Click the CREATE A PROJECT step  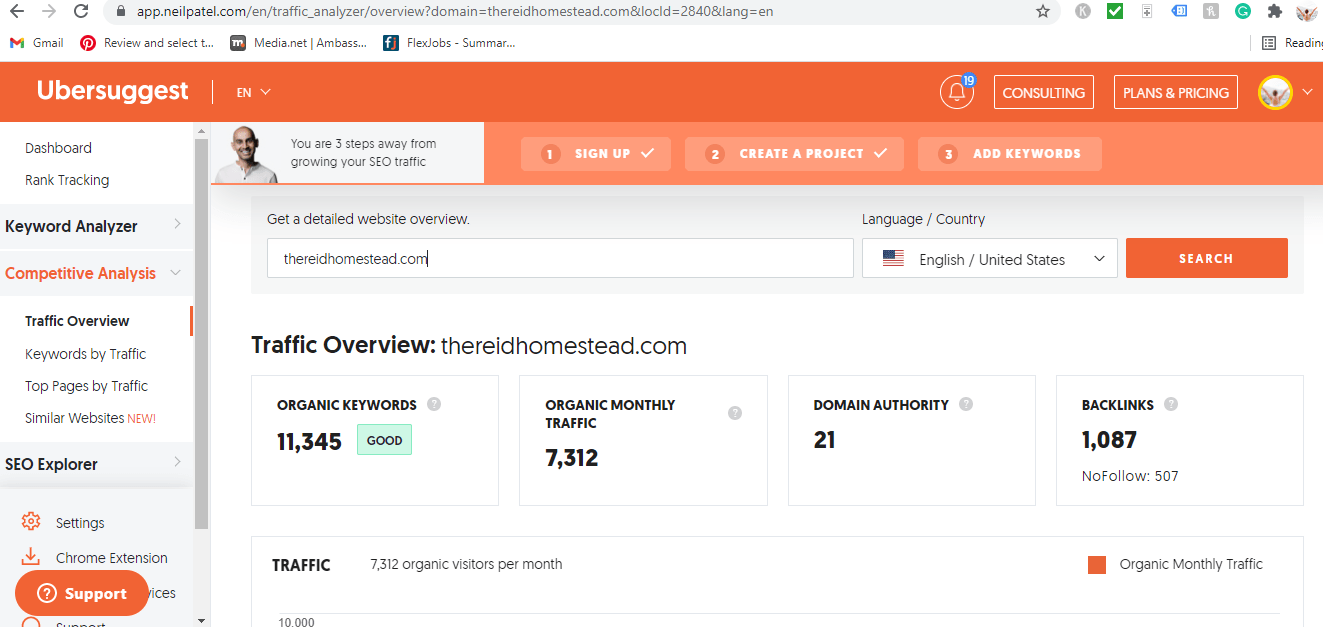795,154
